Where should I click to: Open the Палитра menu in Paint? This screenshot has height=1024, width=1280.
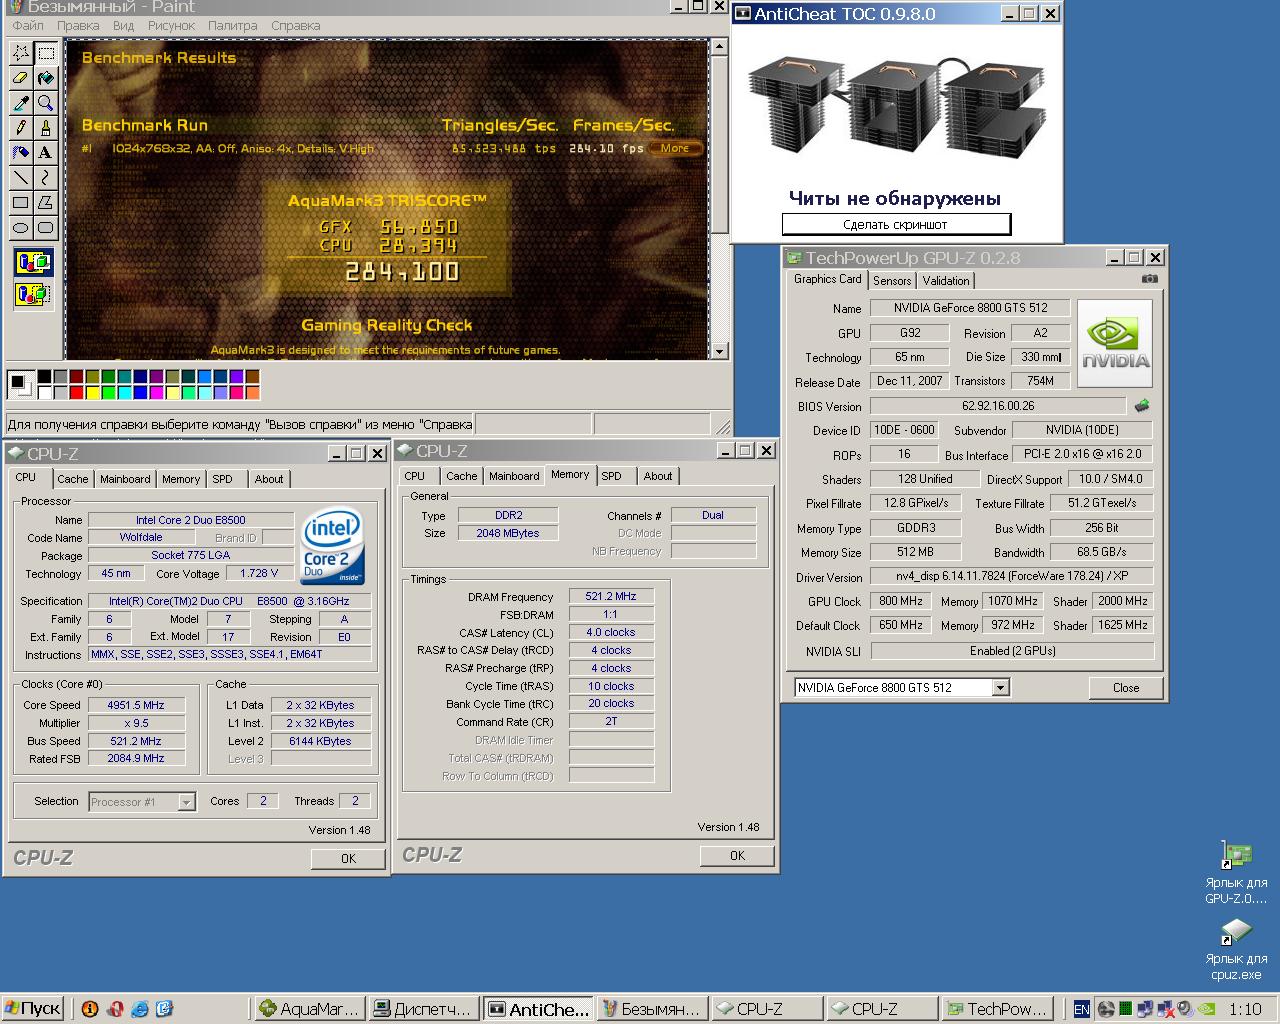232,26
